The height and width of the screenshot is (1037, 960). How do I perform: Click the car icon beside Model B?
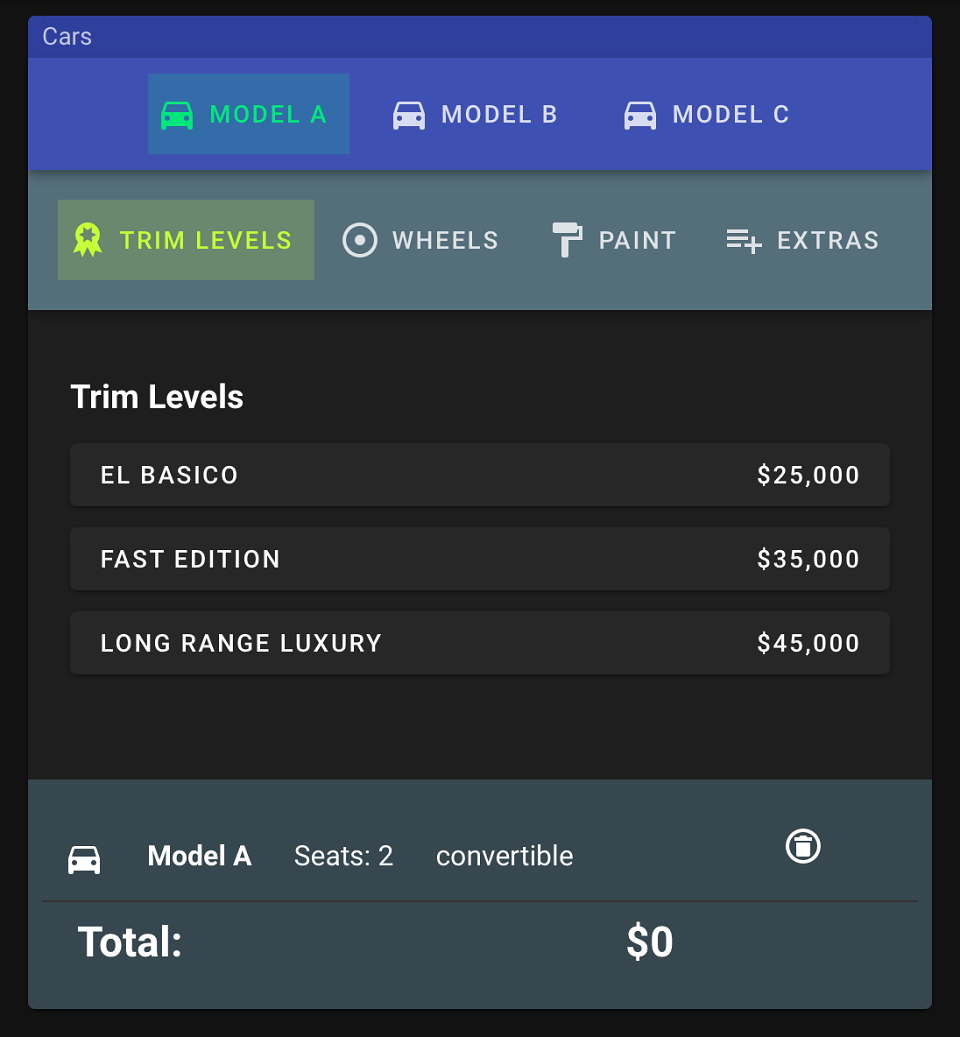(x=409, y=115)
